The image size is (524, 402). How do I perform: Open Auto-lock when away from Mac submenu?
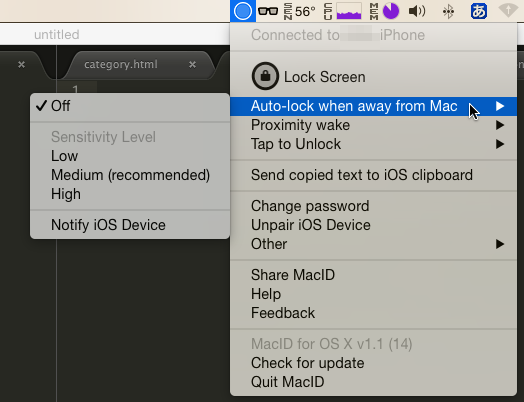point(373,106)
